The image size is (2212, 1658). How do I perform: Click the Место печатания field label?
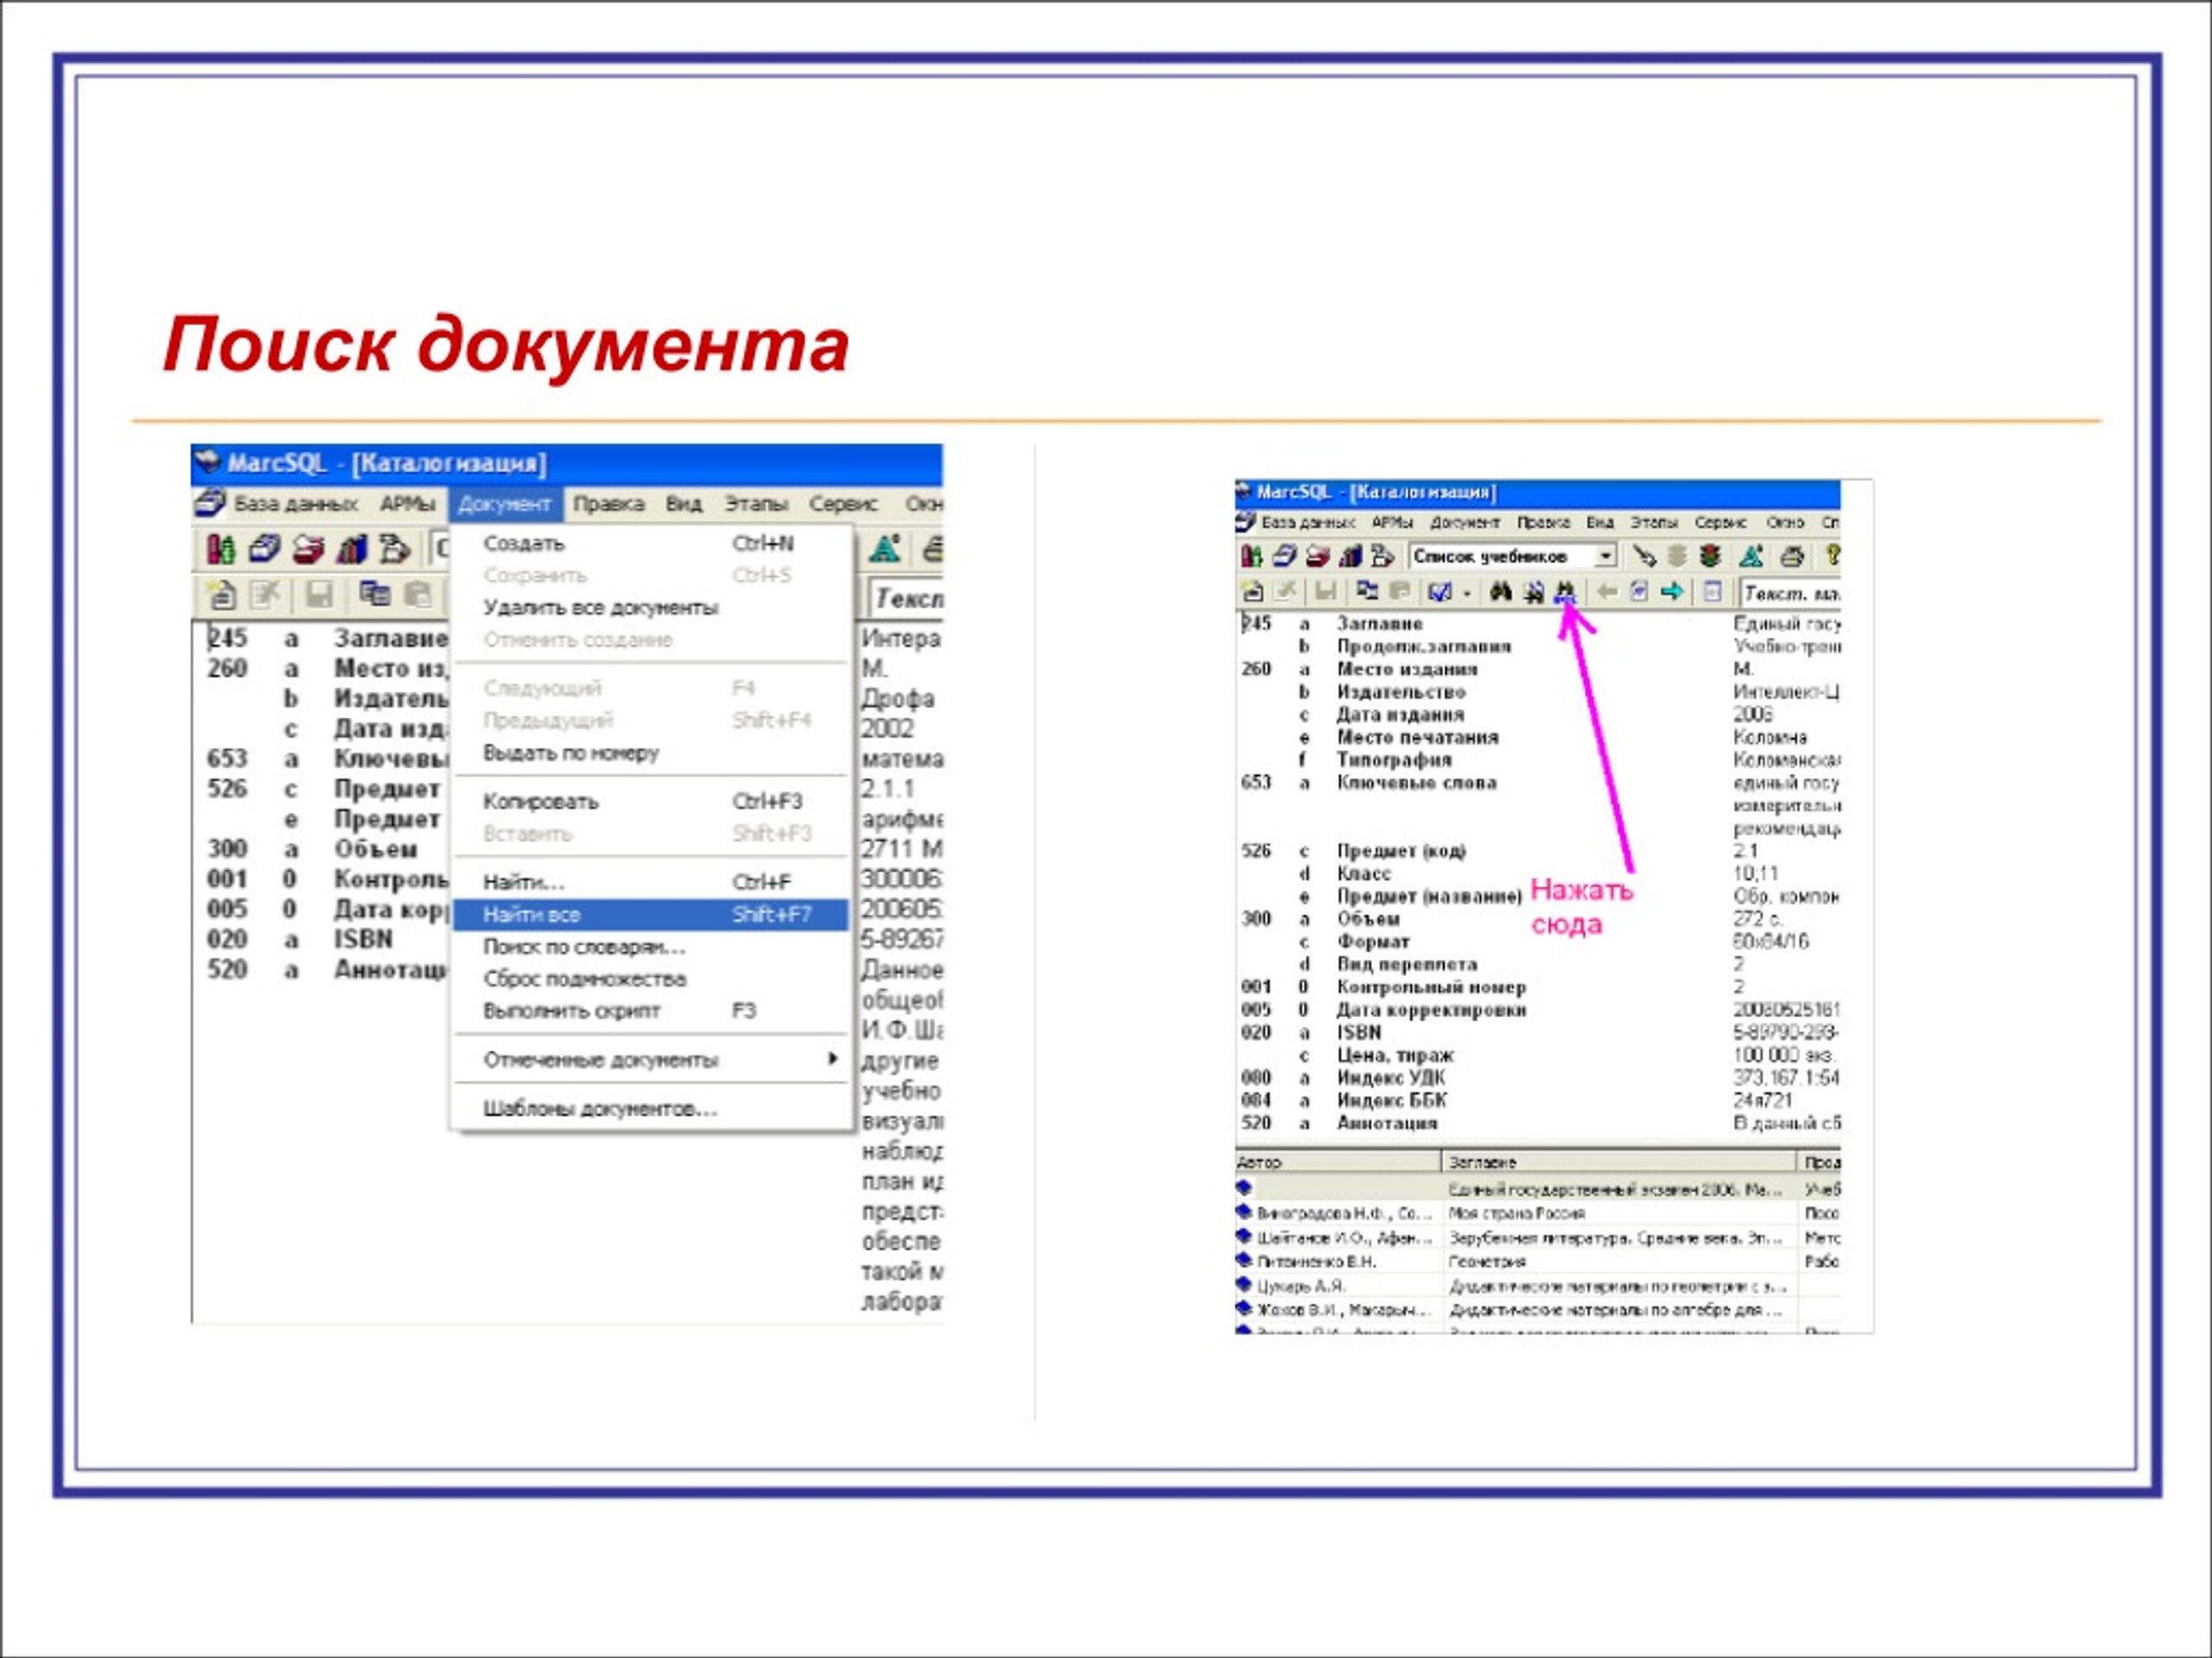1418,737
